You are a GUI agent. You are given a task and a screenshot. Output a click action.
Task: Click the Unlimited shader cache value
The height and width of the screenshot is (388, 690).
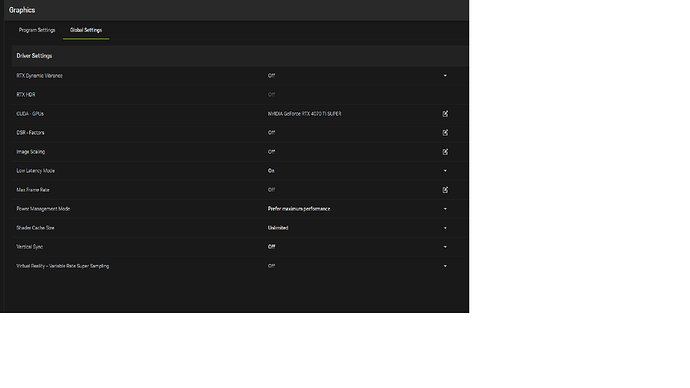tap(278, 228)
